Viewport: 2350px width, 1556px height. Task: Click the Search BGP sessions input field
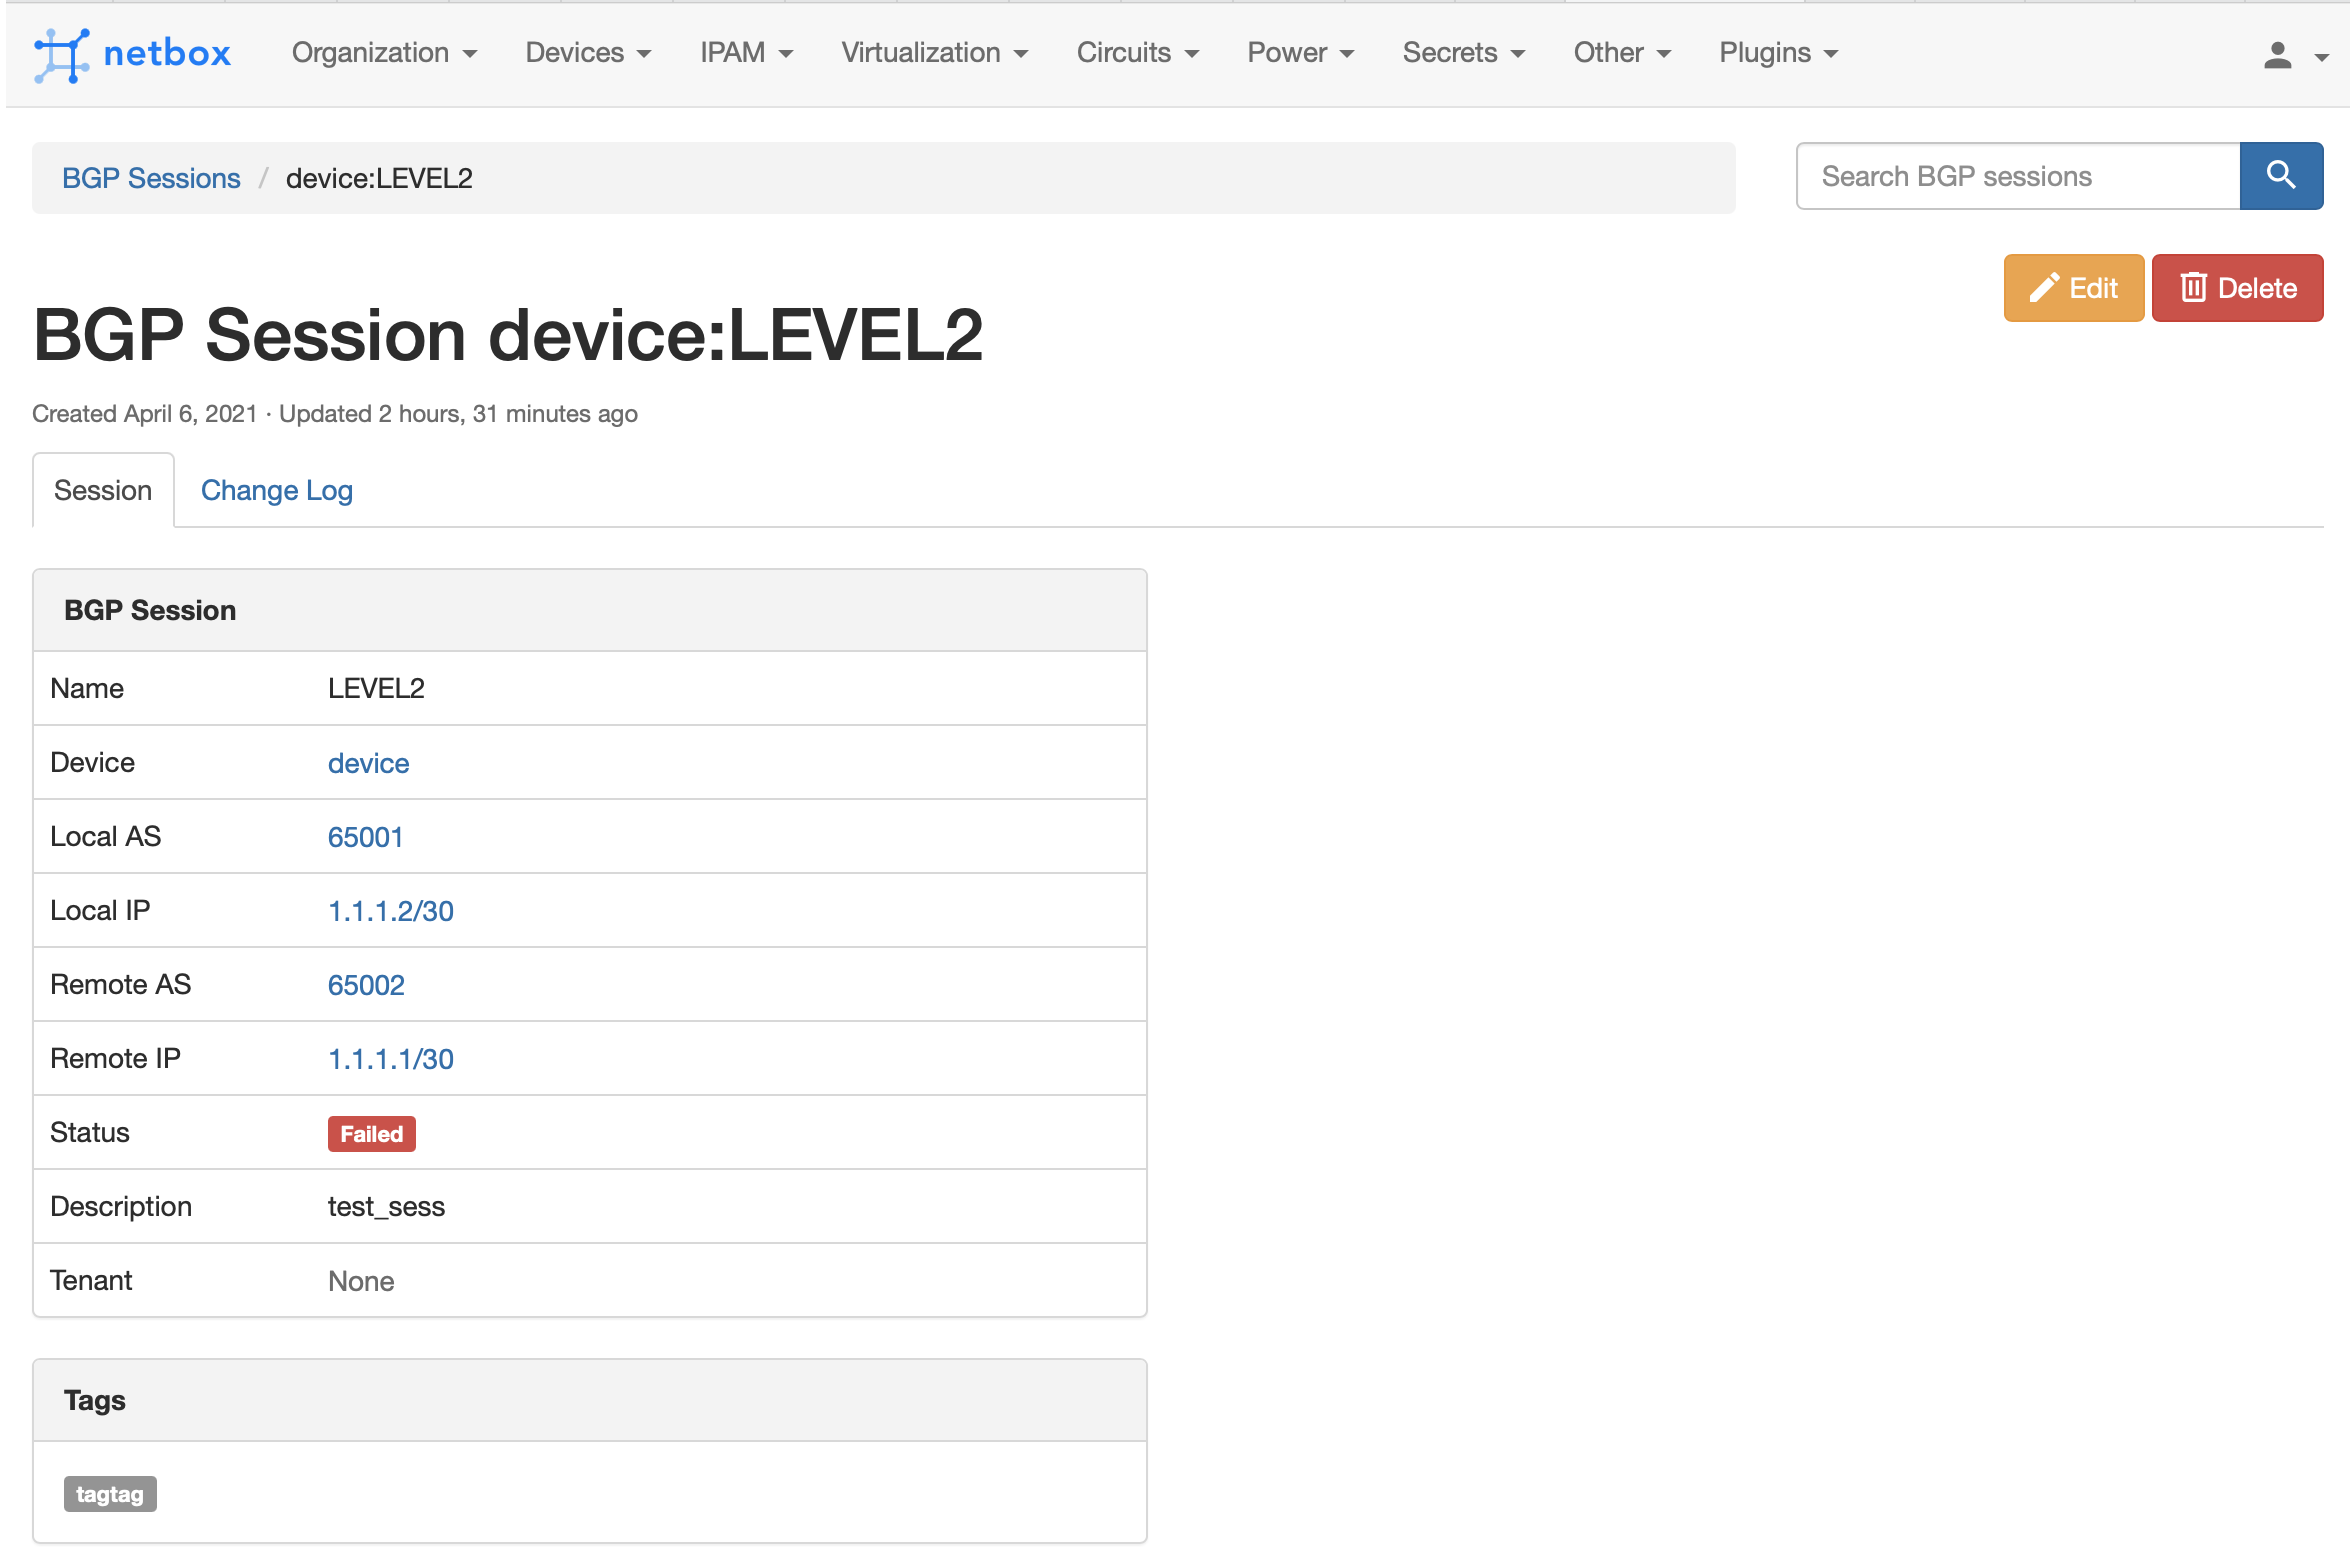[x=2020, y=175]
